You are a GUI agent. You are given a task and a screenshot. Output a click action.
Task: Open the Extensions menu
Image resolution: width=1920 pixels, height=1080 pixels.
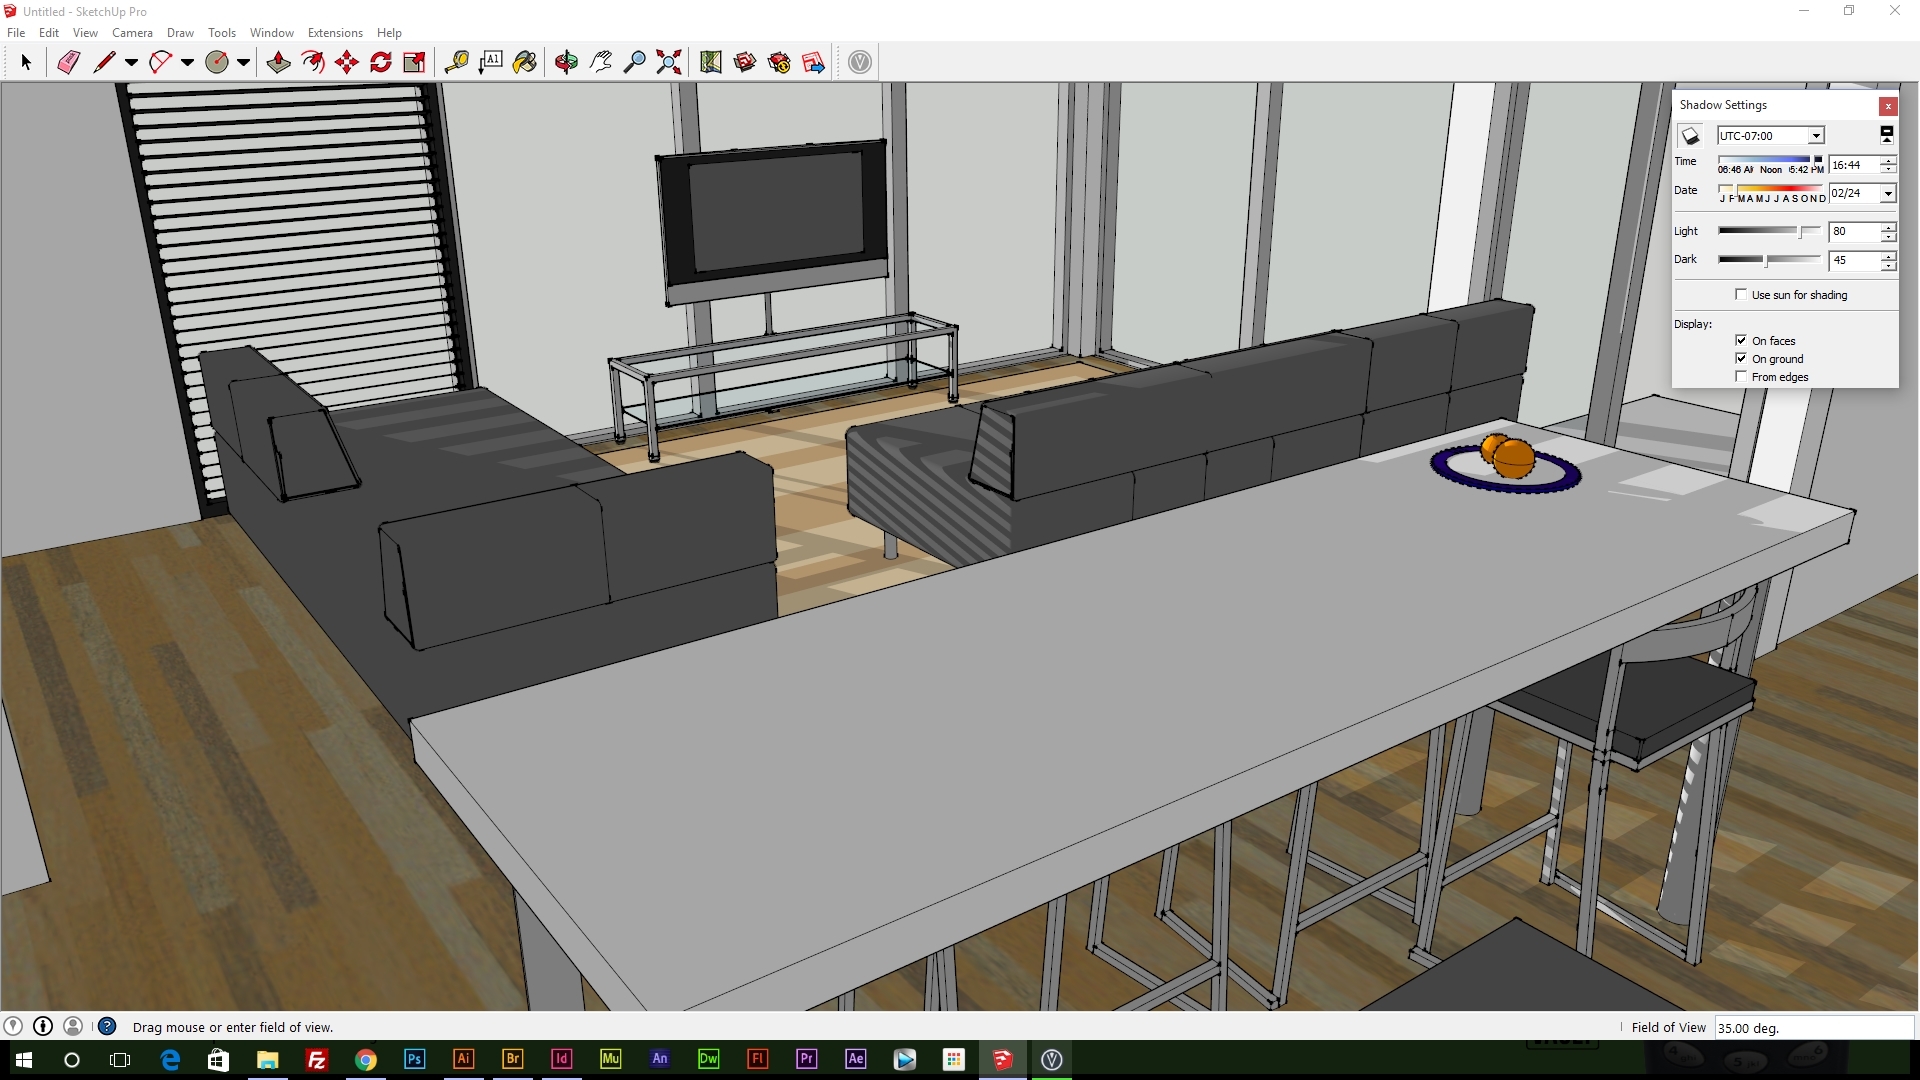[335, 33]
